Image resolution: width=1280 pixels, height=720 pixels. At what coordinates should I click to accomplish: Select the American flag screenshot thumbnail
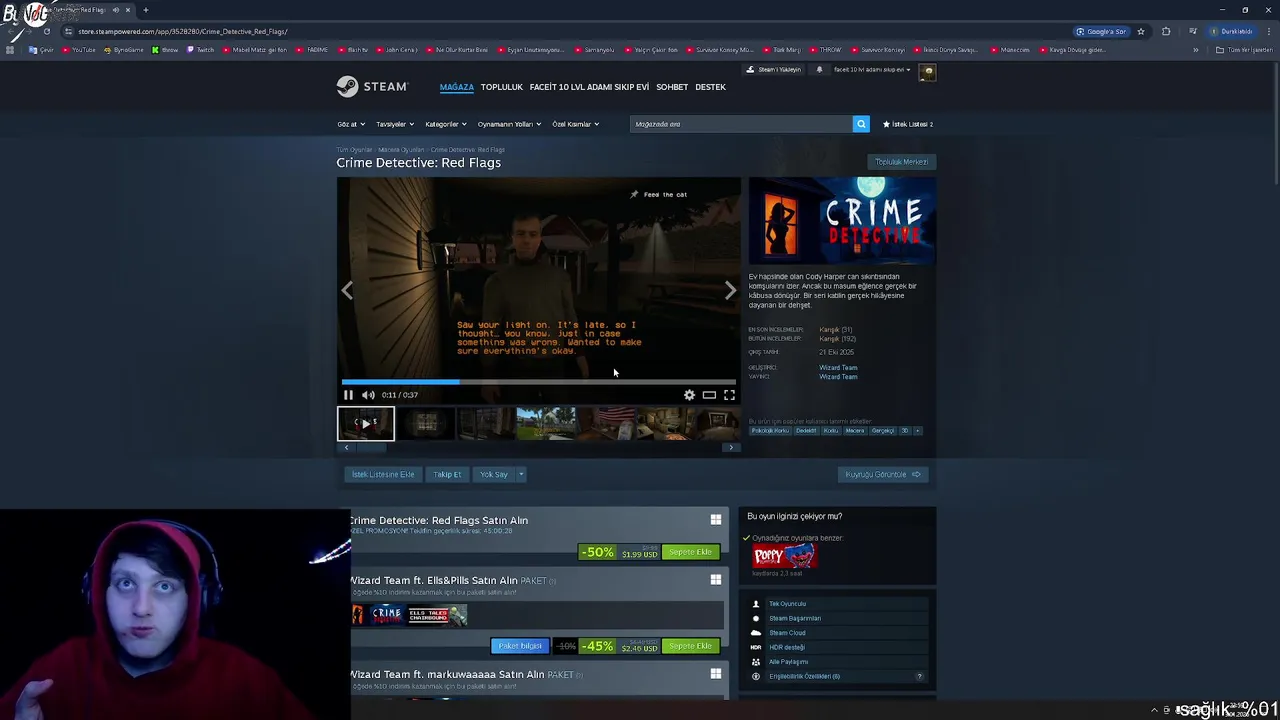(x=606, y=424)
